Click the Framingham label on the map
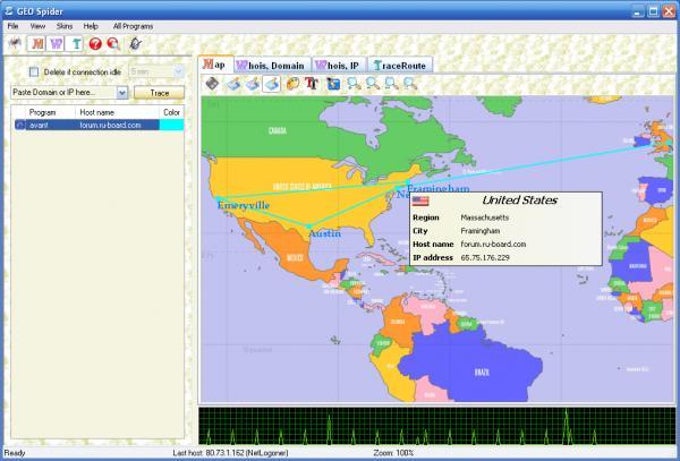 [x=438, y=189]
